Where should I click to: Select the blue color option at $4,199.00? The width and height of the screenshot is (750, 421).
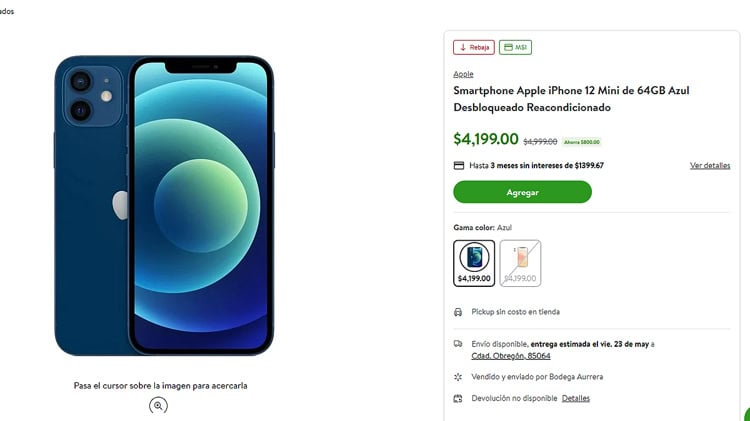point(473,262)
